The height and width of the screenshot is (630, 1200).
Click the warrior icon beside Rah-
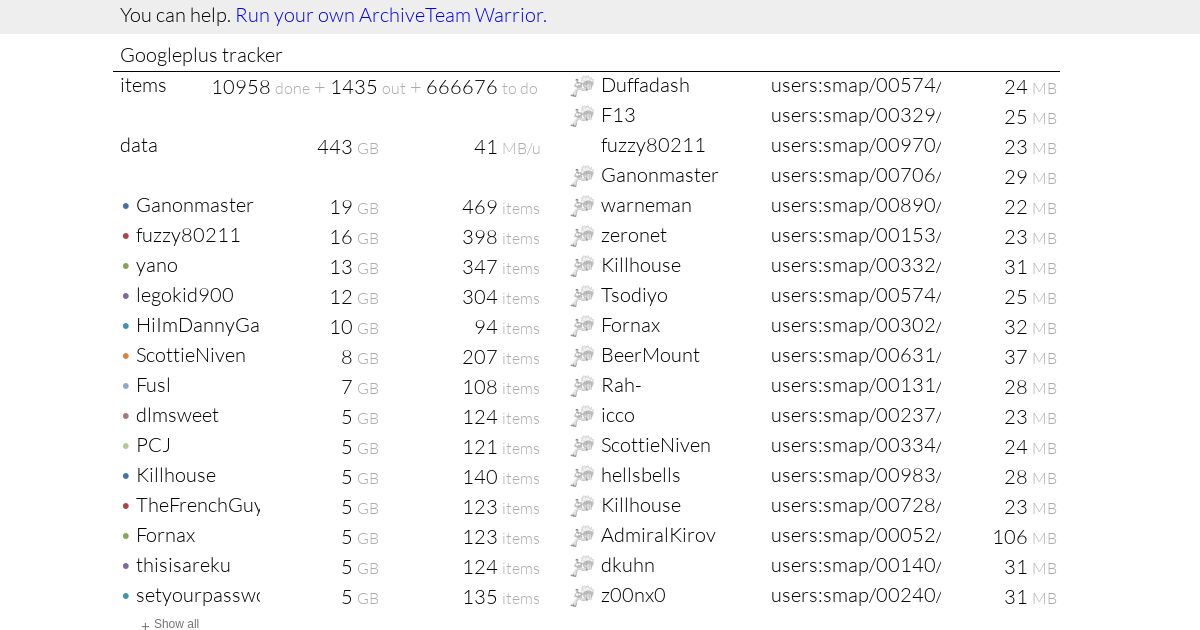[583, 387]
